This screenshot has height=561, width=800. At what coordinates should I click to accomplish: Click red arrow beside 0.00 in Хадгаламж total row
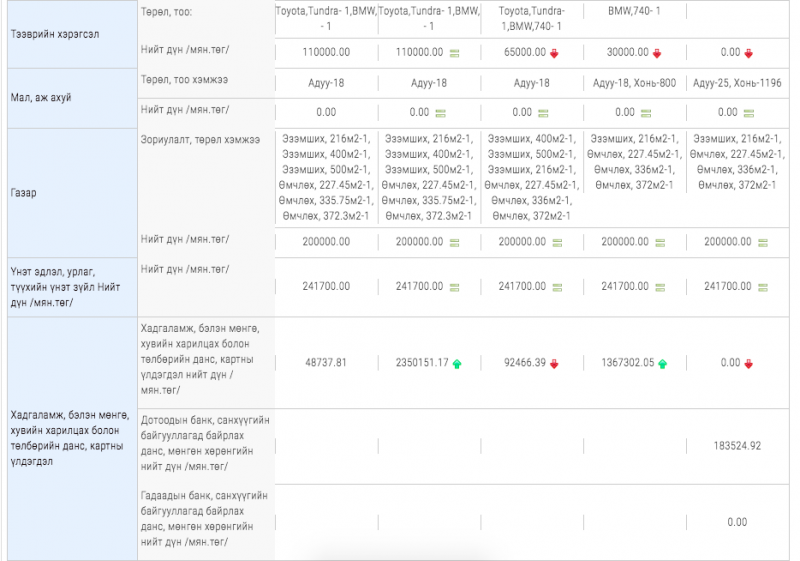[x=749, y=363]
